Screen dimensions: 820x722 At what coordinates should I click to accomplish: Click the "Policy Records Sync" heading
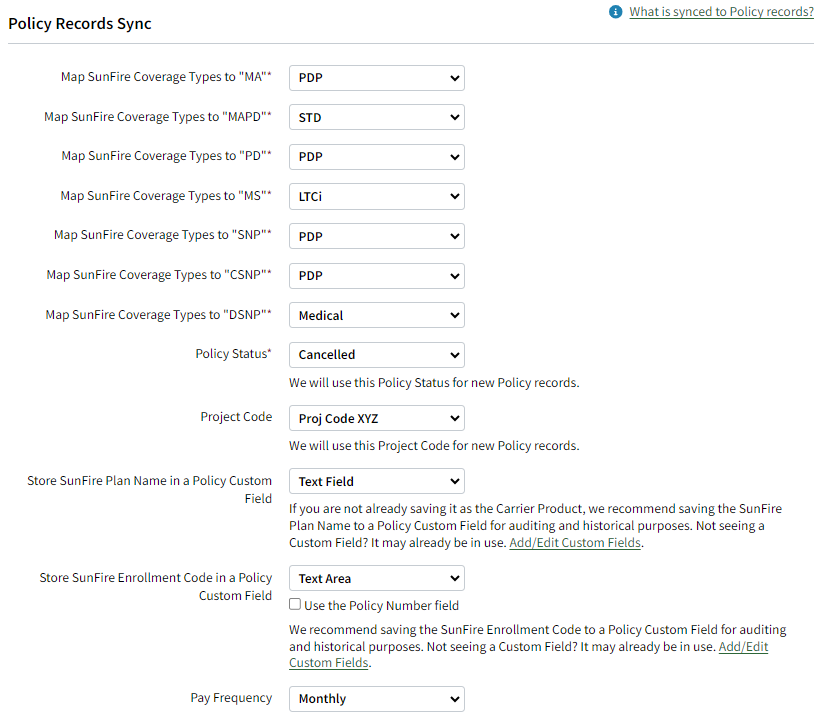[80, 24]
